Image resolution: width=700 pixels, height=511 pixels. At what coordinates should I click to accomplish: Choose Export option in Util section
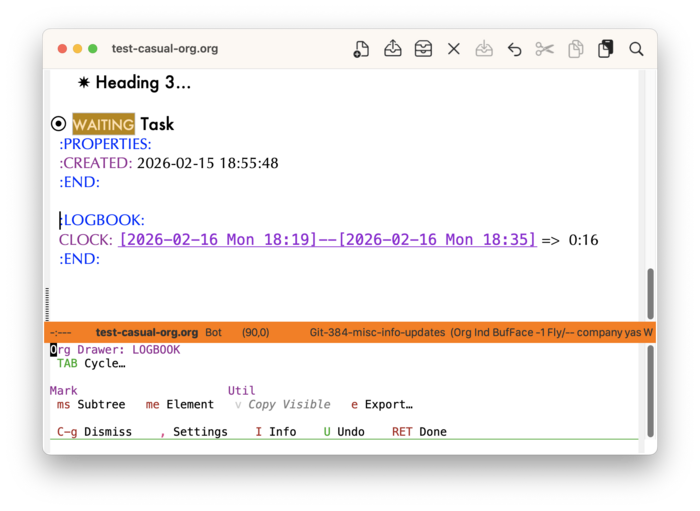[x=381, y=405]
